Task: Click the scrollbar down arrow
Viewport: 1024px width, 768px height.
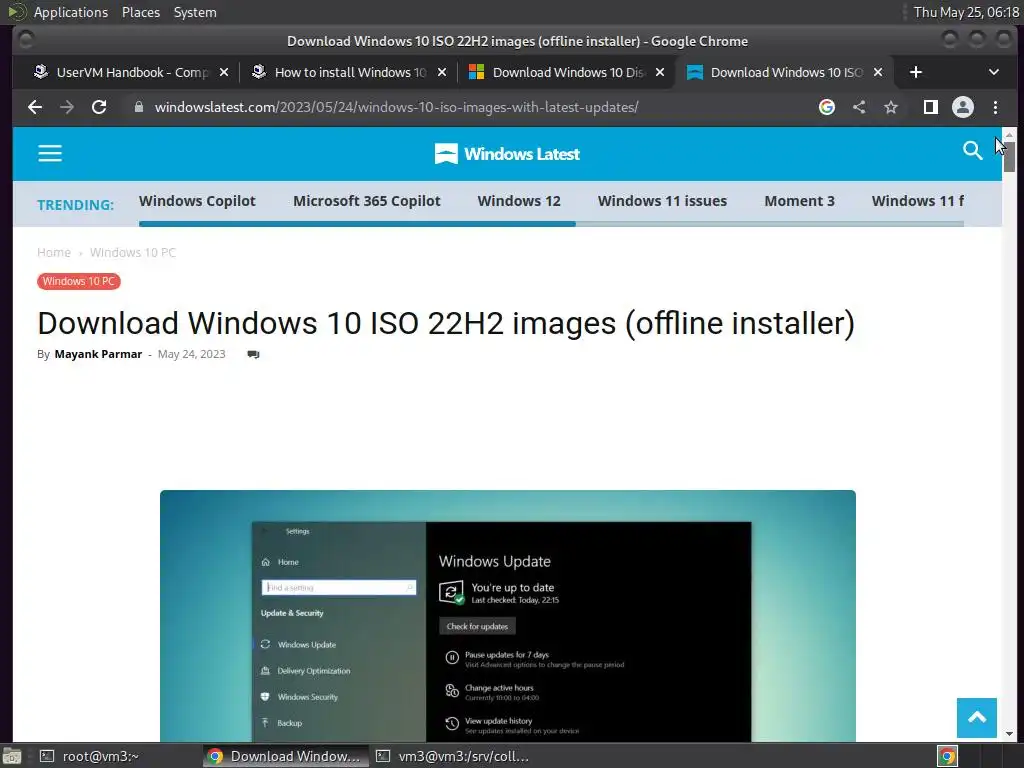Action: pos(1009,733)
